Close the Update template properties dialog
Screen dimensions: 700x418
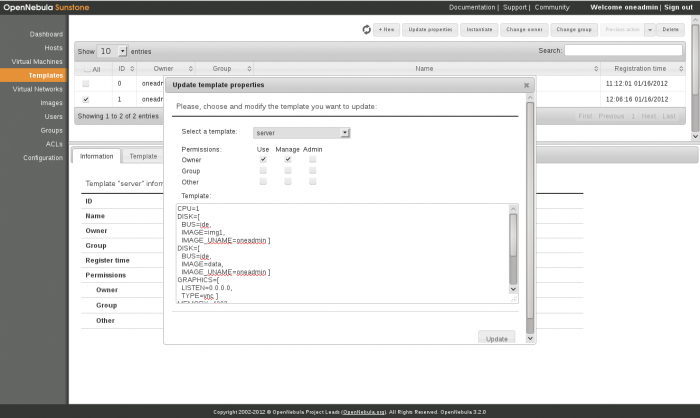(x=526, y=85)
